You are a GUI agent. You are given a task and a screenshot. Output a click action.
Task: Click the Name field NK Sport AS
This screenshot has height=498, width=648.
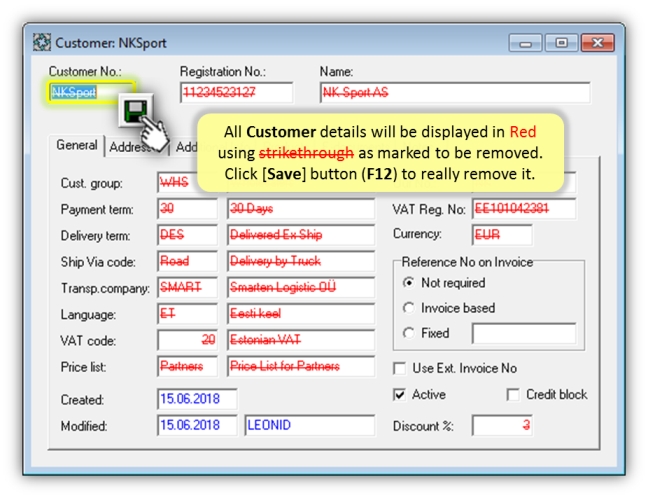455,93
